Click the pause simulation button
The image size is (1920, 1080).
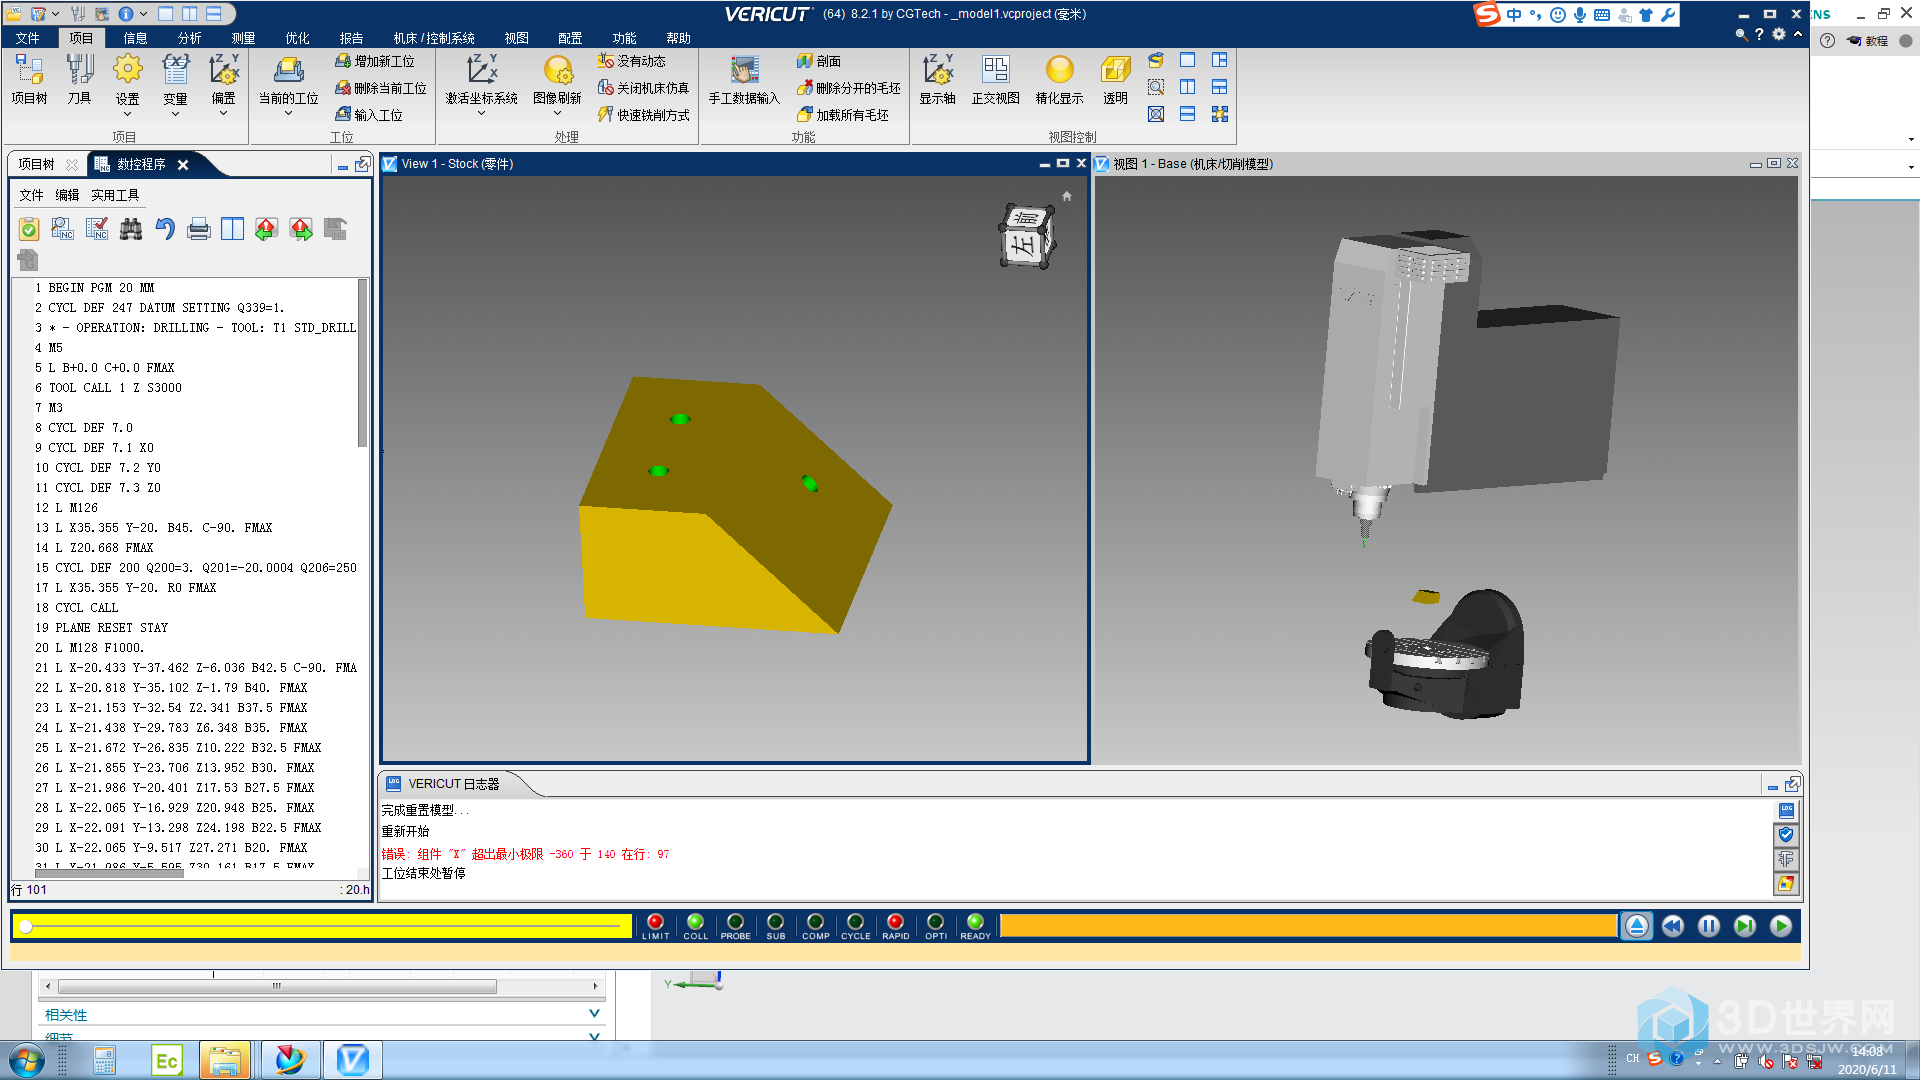pos(1708,926)
